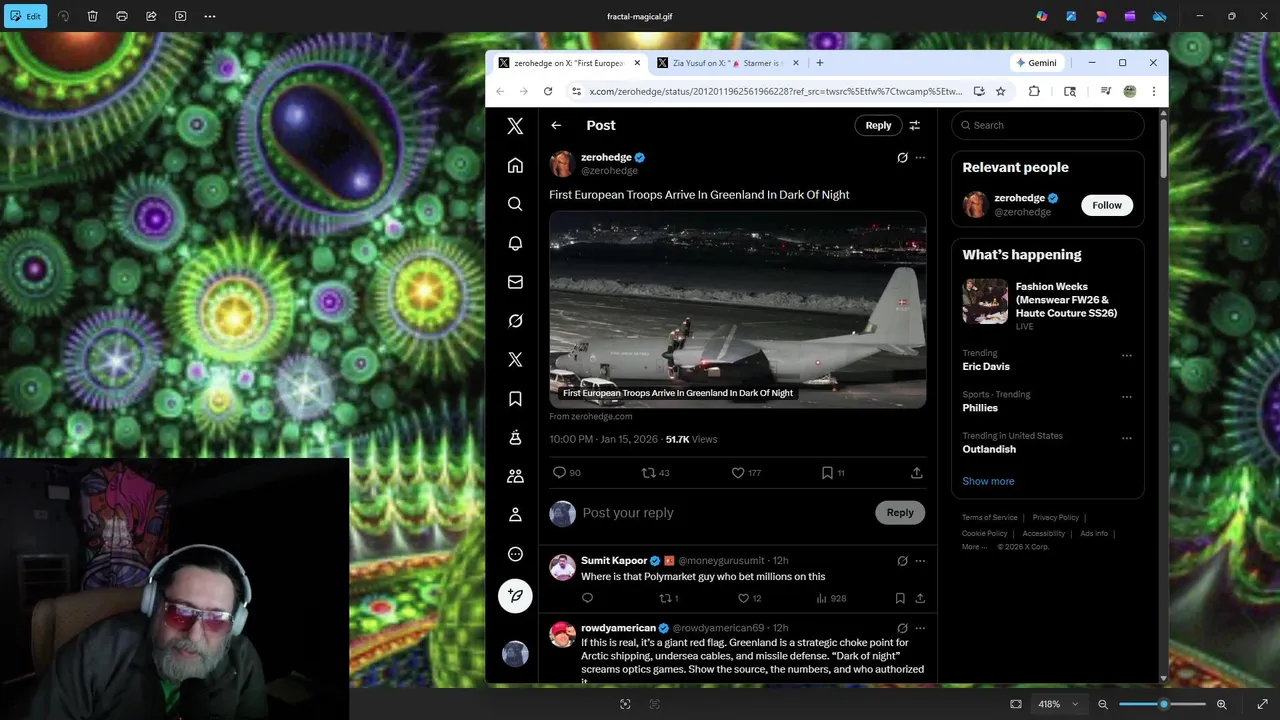Click the zoom in magnifier in Photos
Screen dimensions: 1280x720
click(1221, 704)
